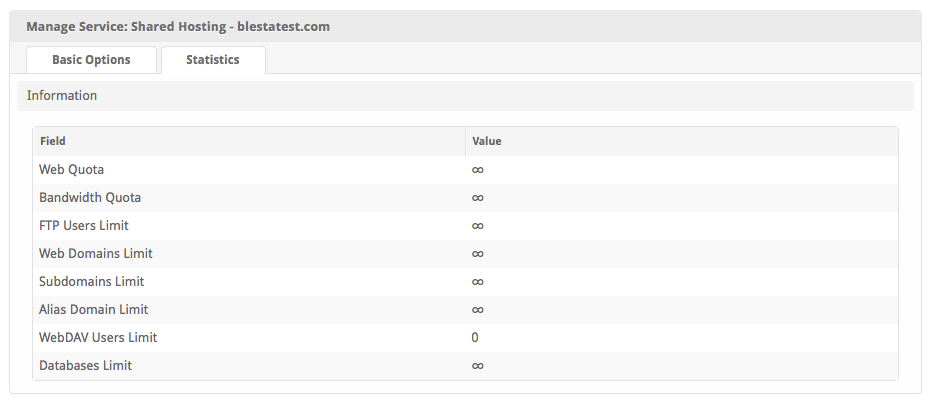The height and width of the screenshot is (405, 930).
Task: Click the Information section header
Action: point(62,96)
